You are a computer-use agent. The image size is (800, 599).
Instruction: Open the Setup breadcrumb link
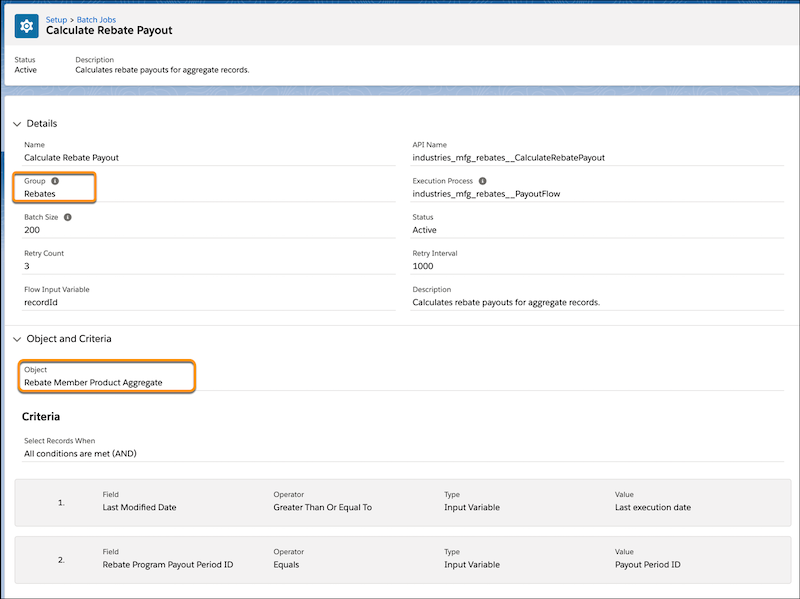click(x=56, y=19)
